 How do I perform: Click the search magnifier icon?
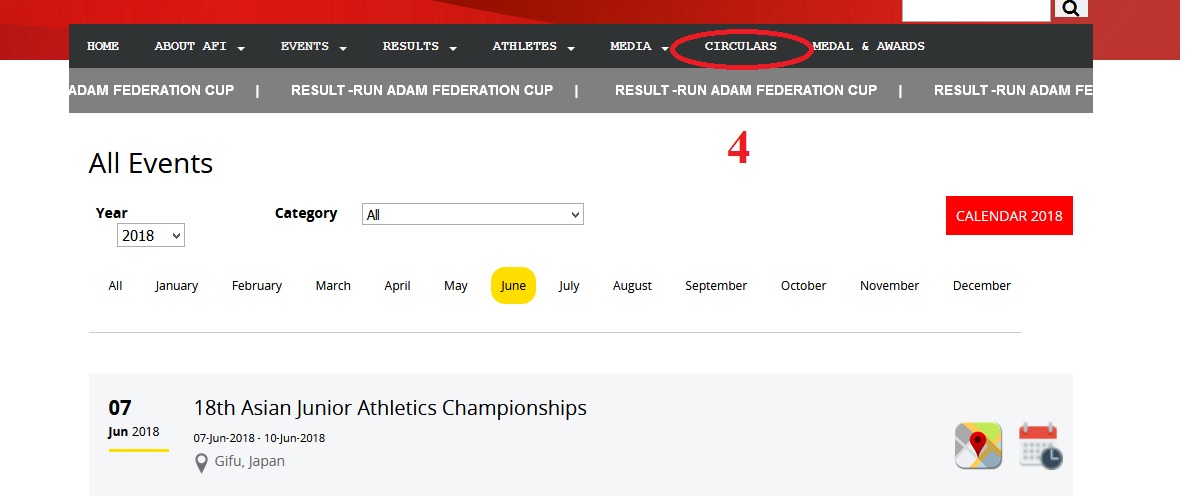tap(1070, 9)
